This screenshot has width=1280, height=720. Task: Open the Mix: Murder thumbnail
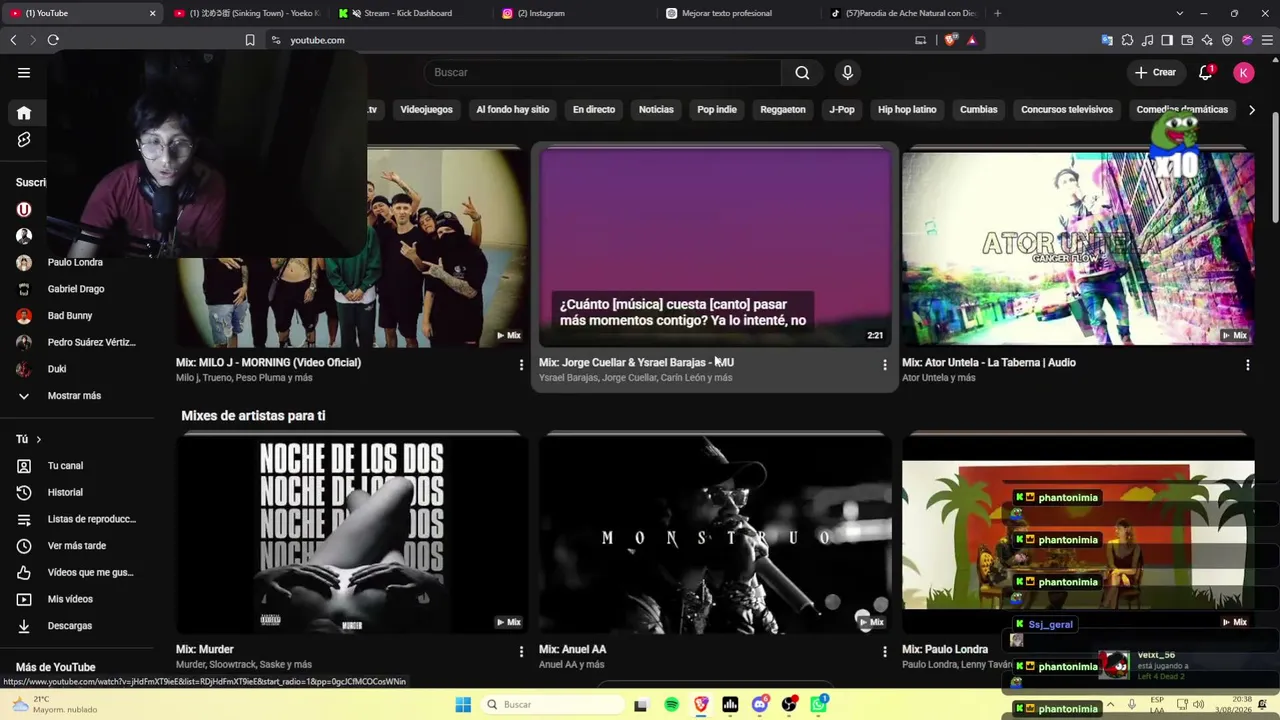[352, 534]
